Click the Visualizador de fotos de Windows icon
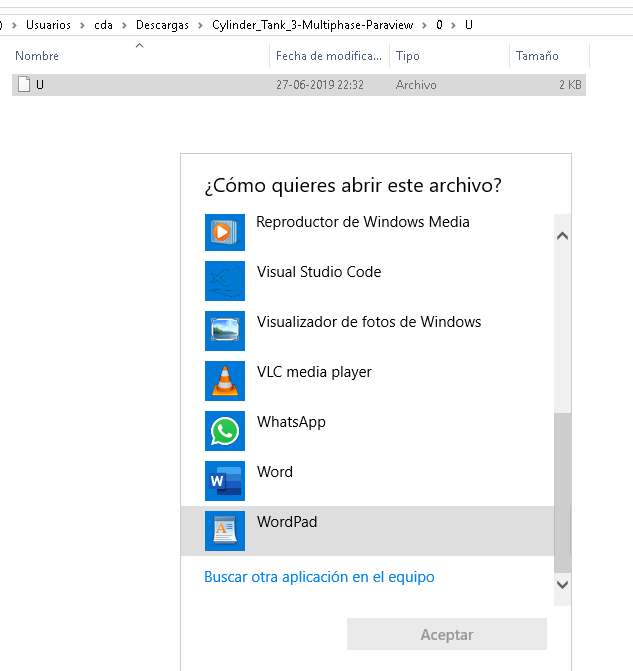The height and width of the screenshot is (671, 633). pos(225,331)
